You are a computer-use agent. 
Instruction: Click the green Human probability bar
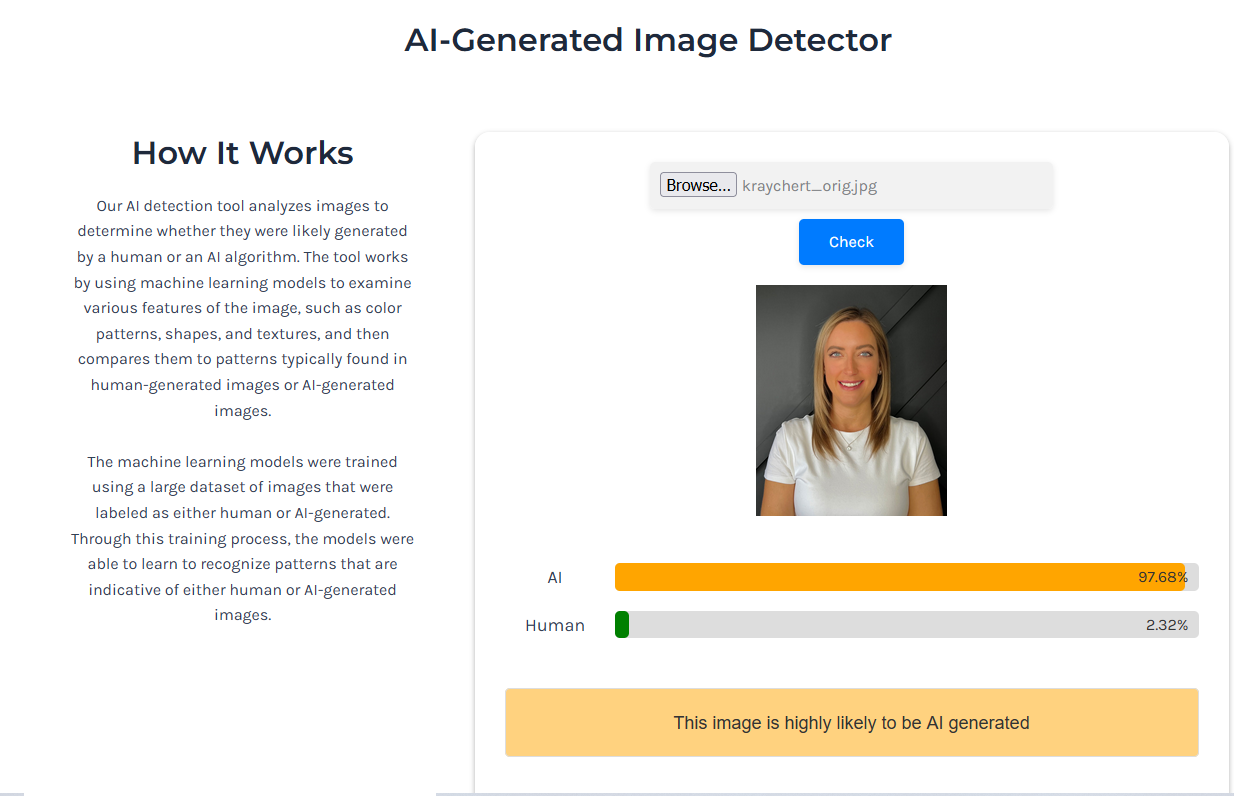[622, 625]
